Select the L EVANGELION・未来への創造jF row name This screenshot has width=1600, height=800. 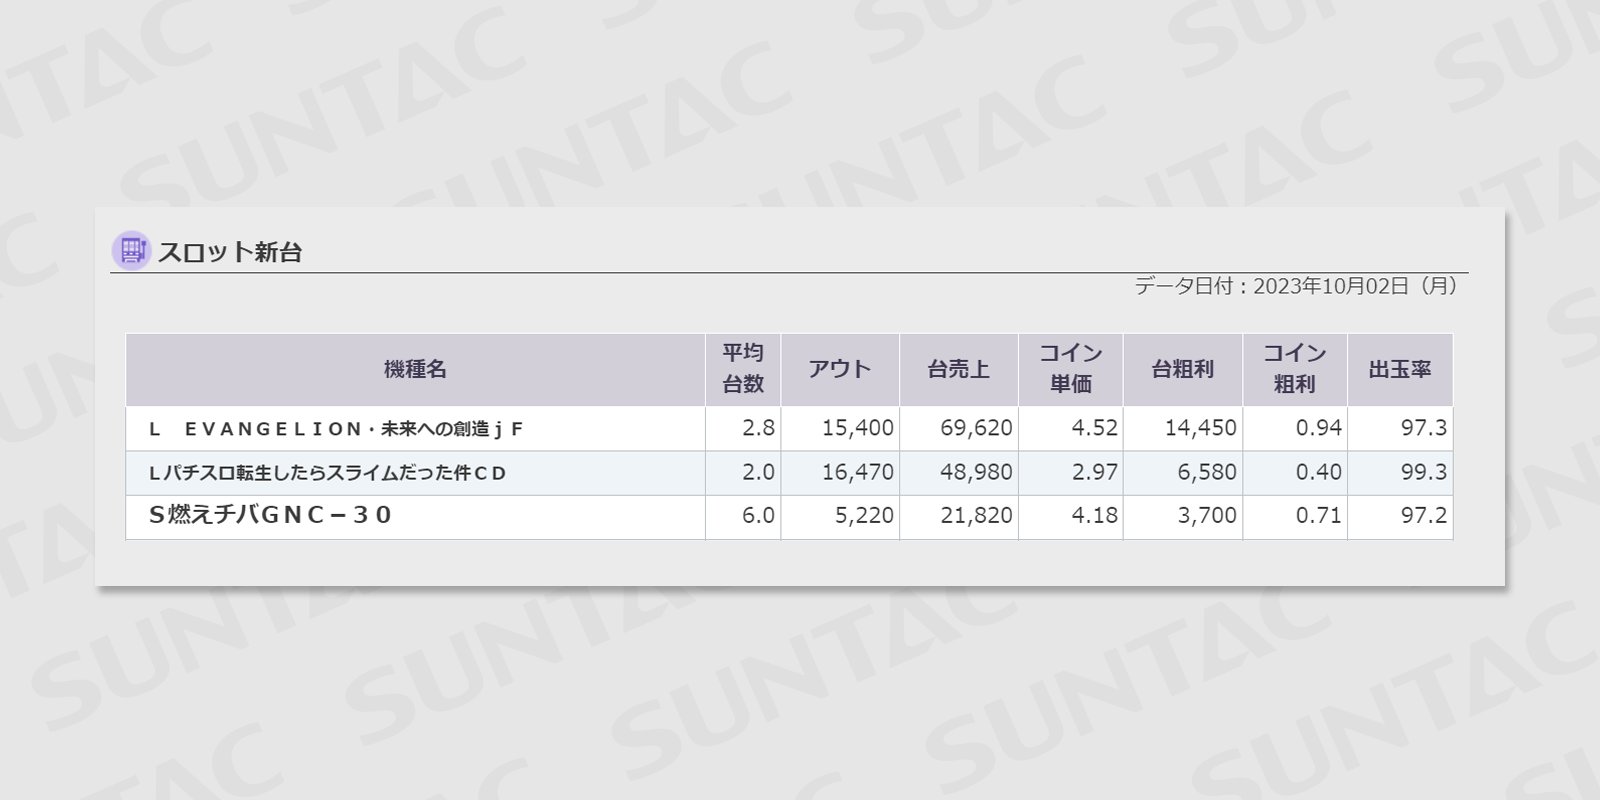pyautogui.click(x=336, y=429)
